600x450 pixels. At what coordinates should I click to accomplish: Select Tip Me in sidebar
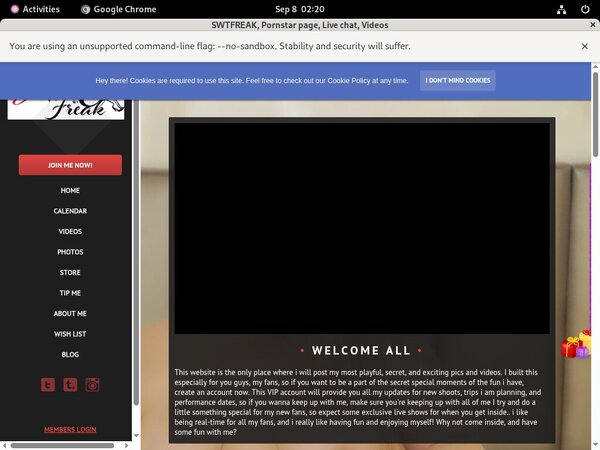[70, 293]
